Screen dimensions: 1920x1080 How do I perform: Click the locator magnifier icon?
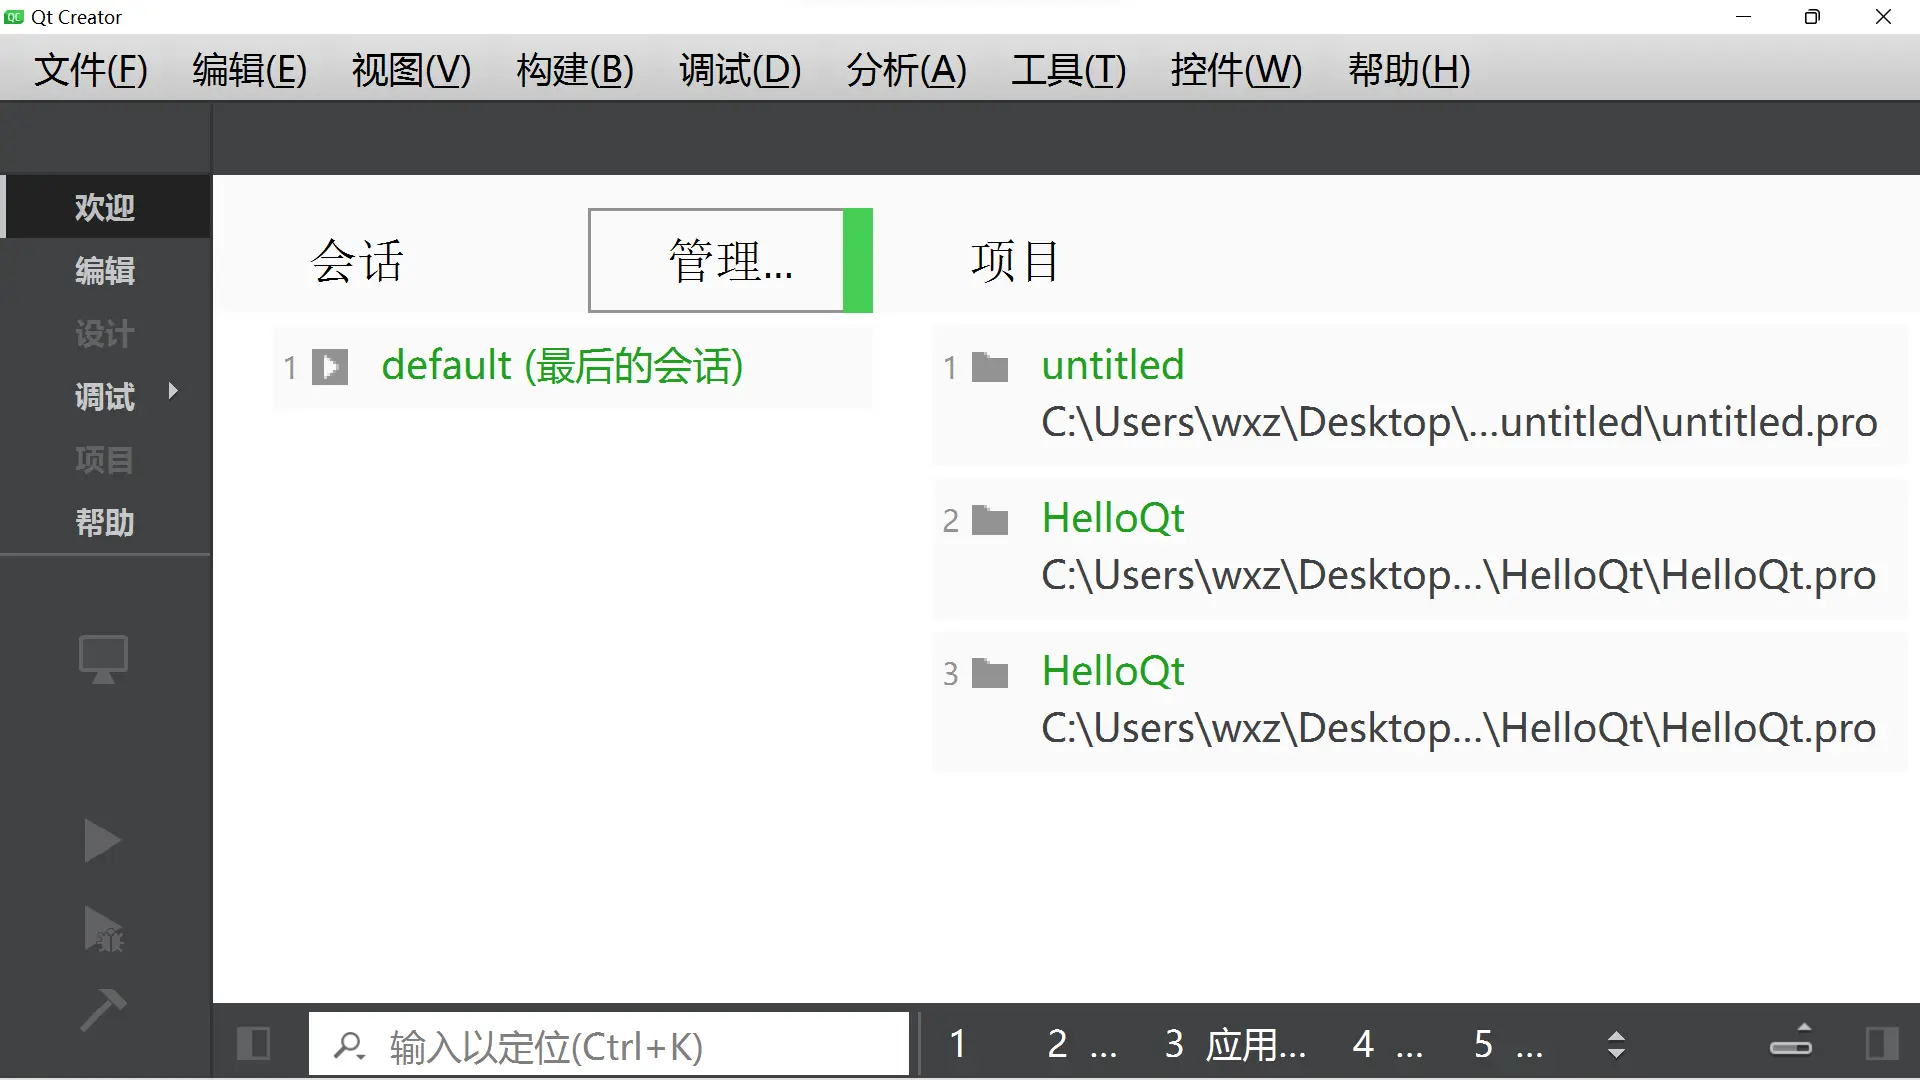click(349, 1046)
